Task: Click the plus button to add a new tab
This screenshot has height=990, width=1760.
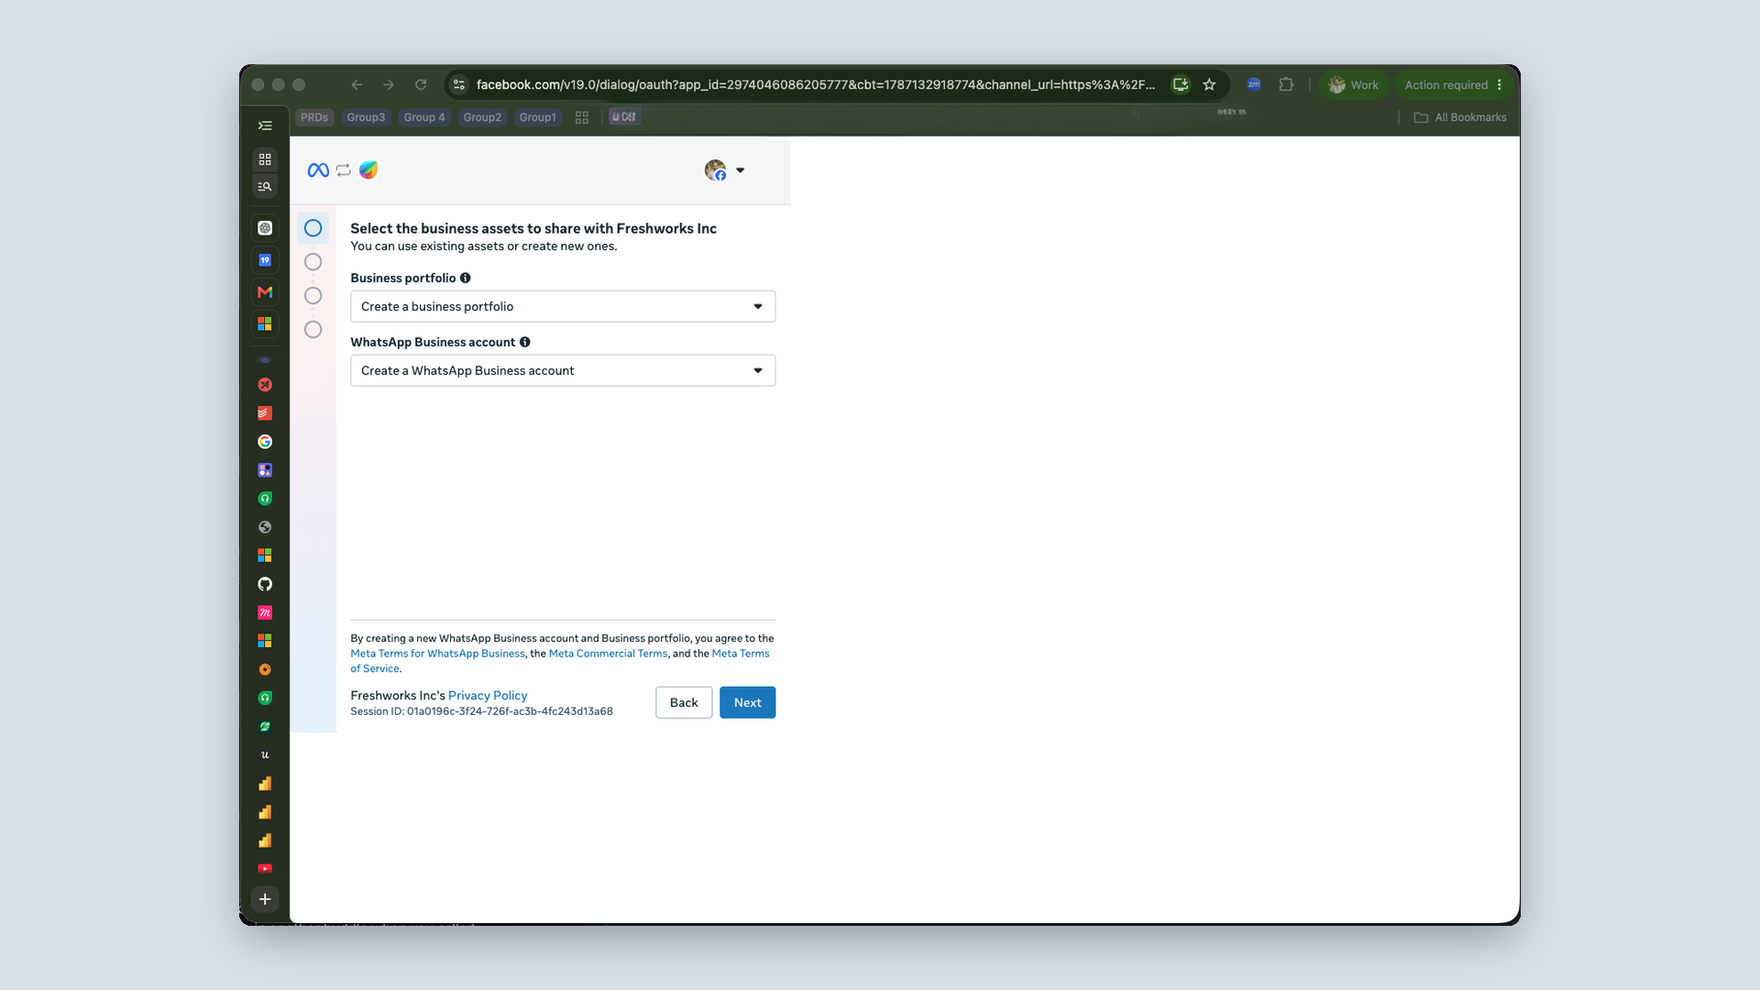Action: pyautogui.click(x=265, y=899)
